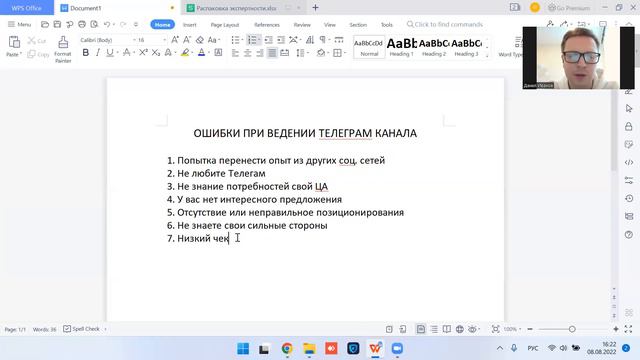Click the Print icon in quick toolbar
This screenshot has width=640, height=360.
82,24
